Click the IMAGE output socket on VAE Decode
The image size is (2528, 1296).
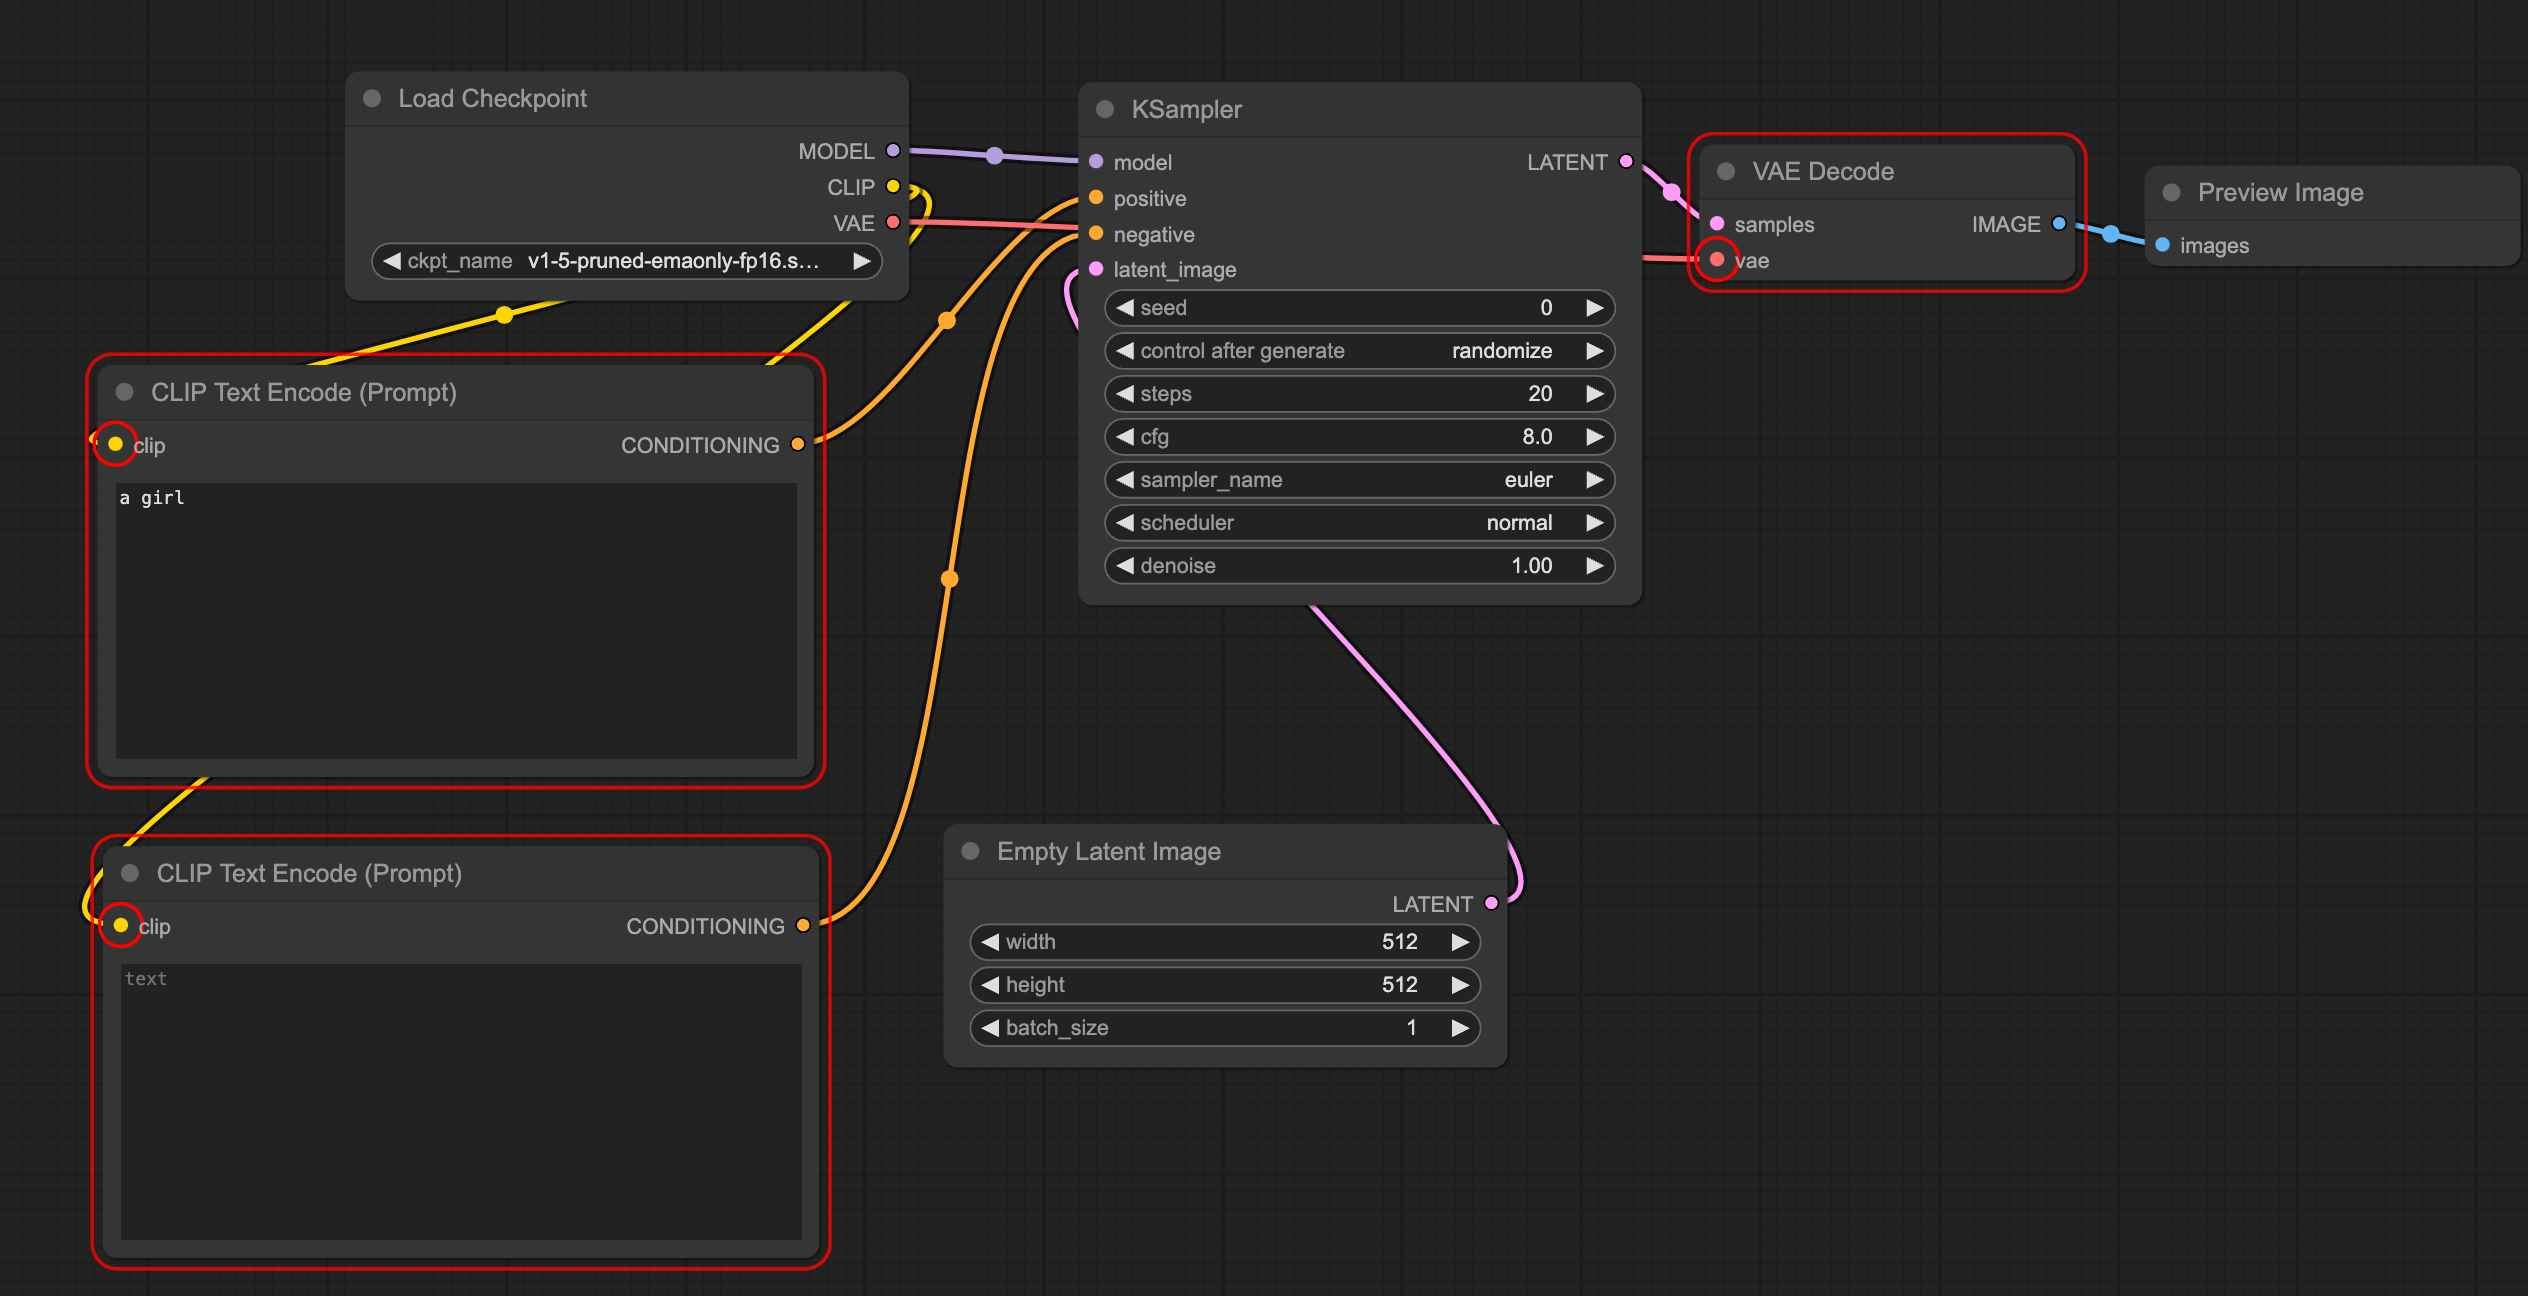2059,223
